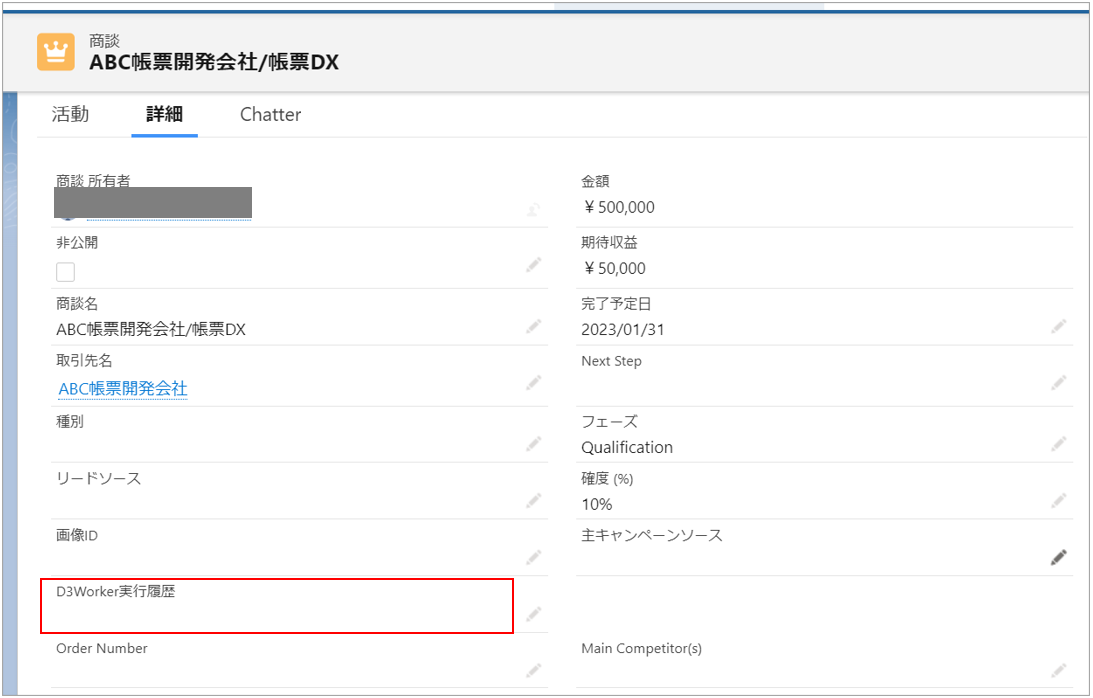This screenshot has width=1093, height=698.
Task: Select the 詳細 tab
Action: tap(164, 115)
